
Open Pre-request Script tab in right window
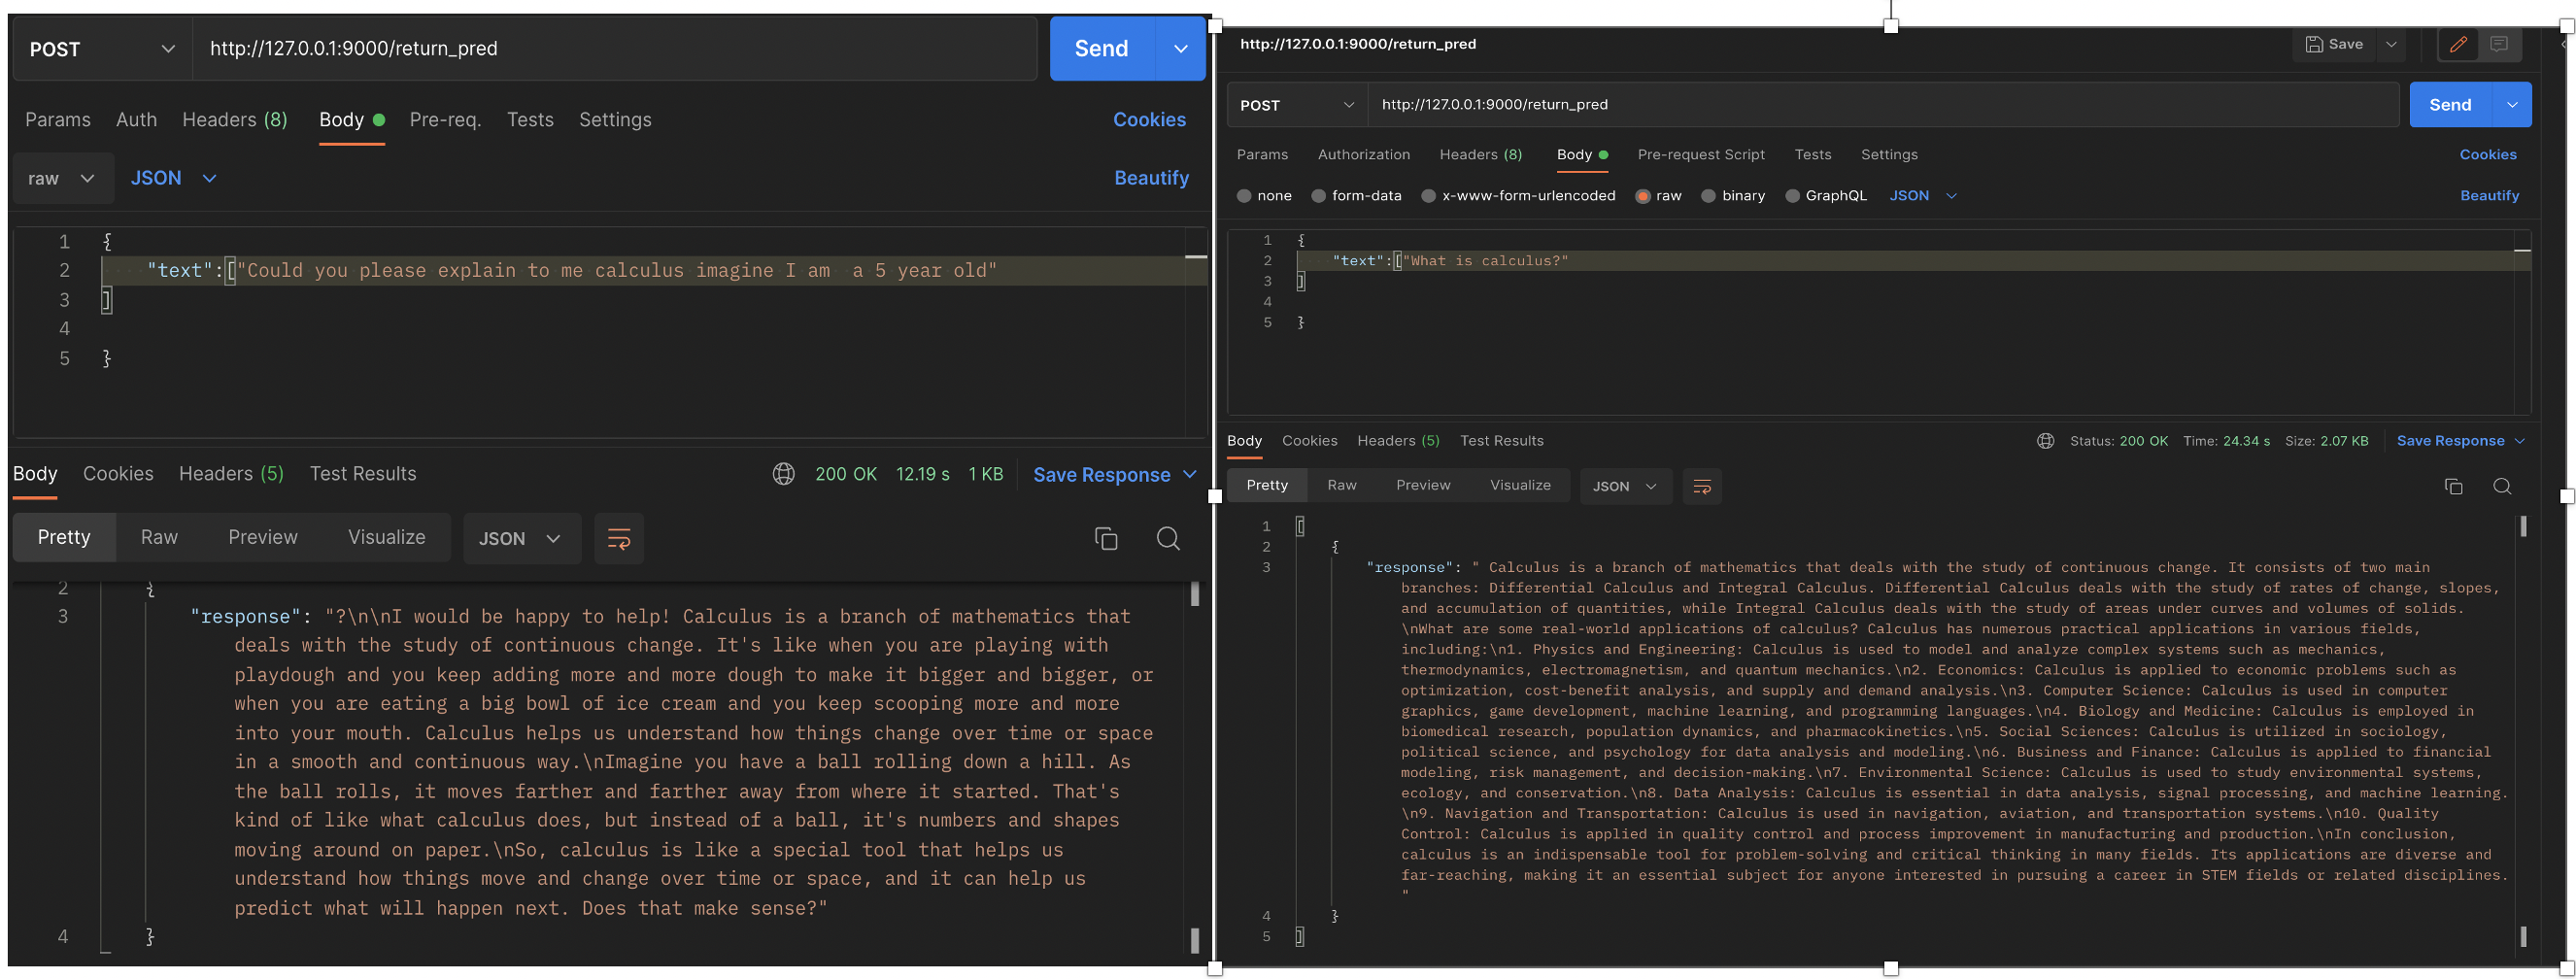coord(1701,154)
